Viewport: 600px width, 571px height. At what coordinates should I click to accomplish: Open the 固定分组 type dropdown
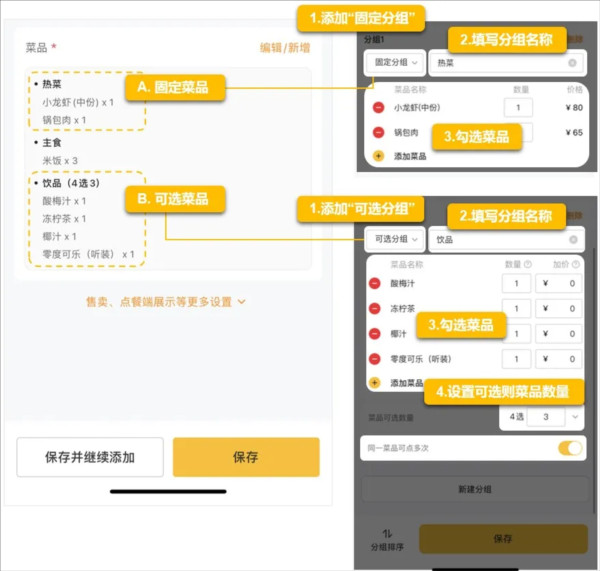click(x=395, y=62)
